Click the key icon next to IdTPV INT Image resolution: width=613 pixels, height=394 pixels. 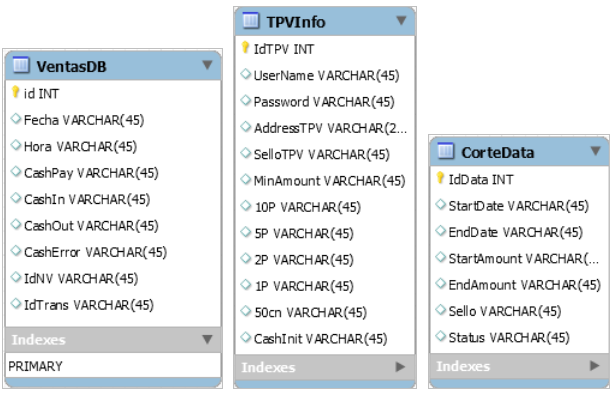(245, 48)
